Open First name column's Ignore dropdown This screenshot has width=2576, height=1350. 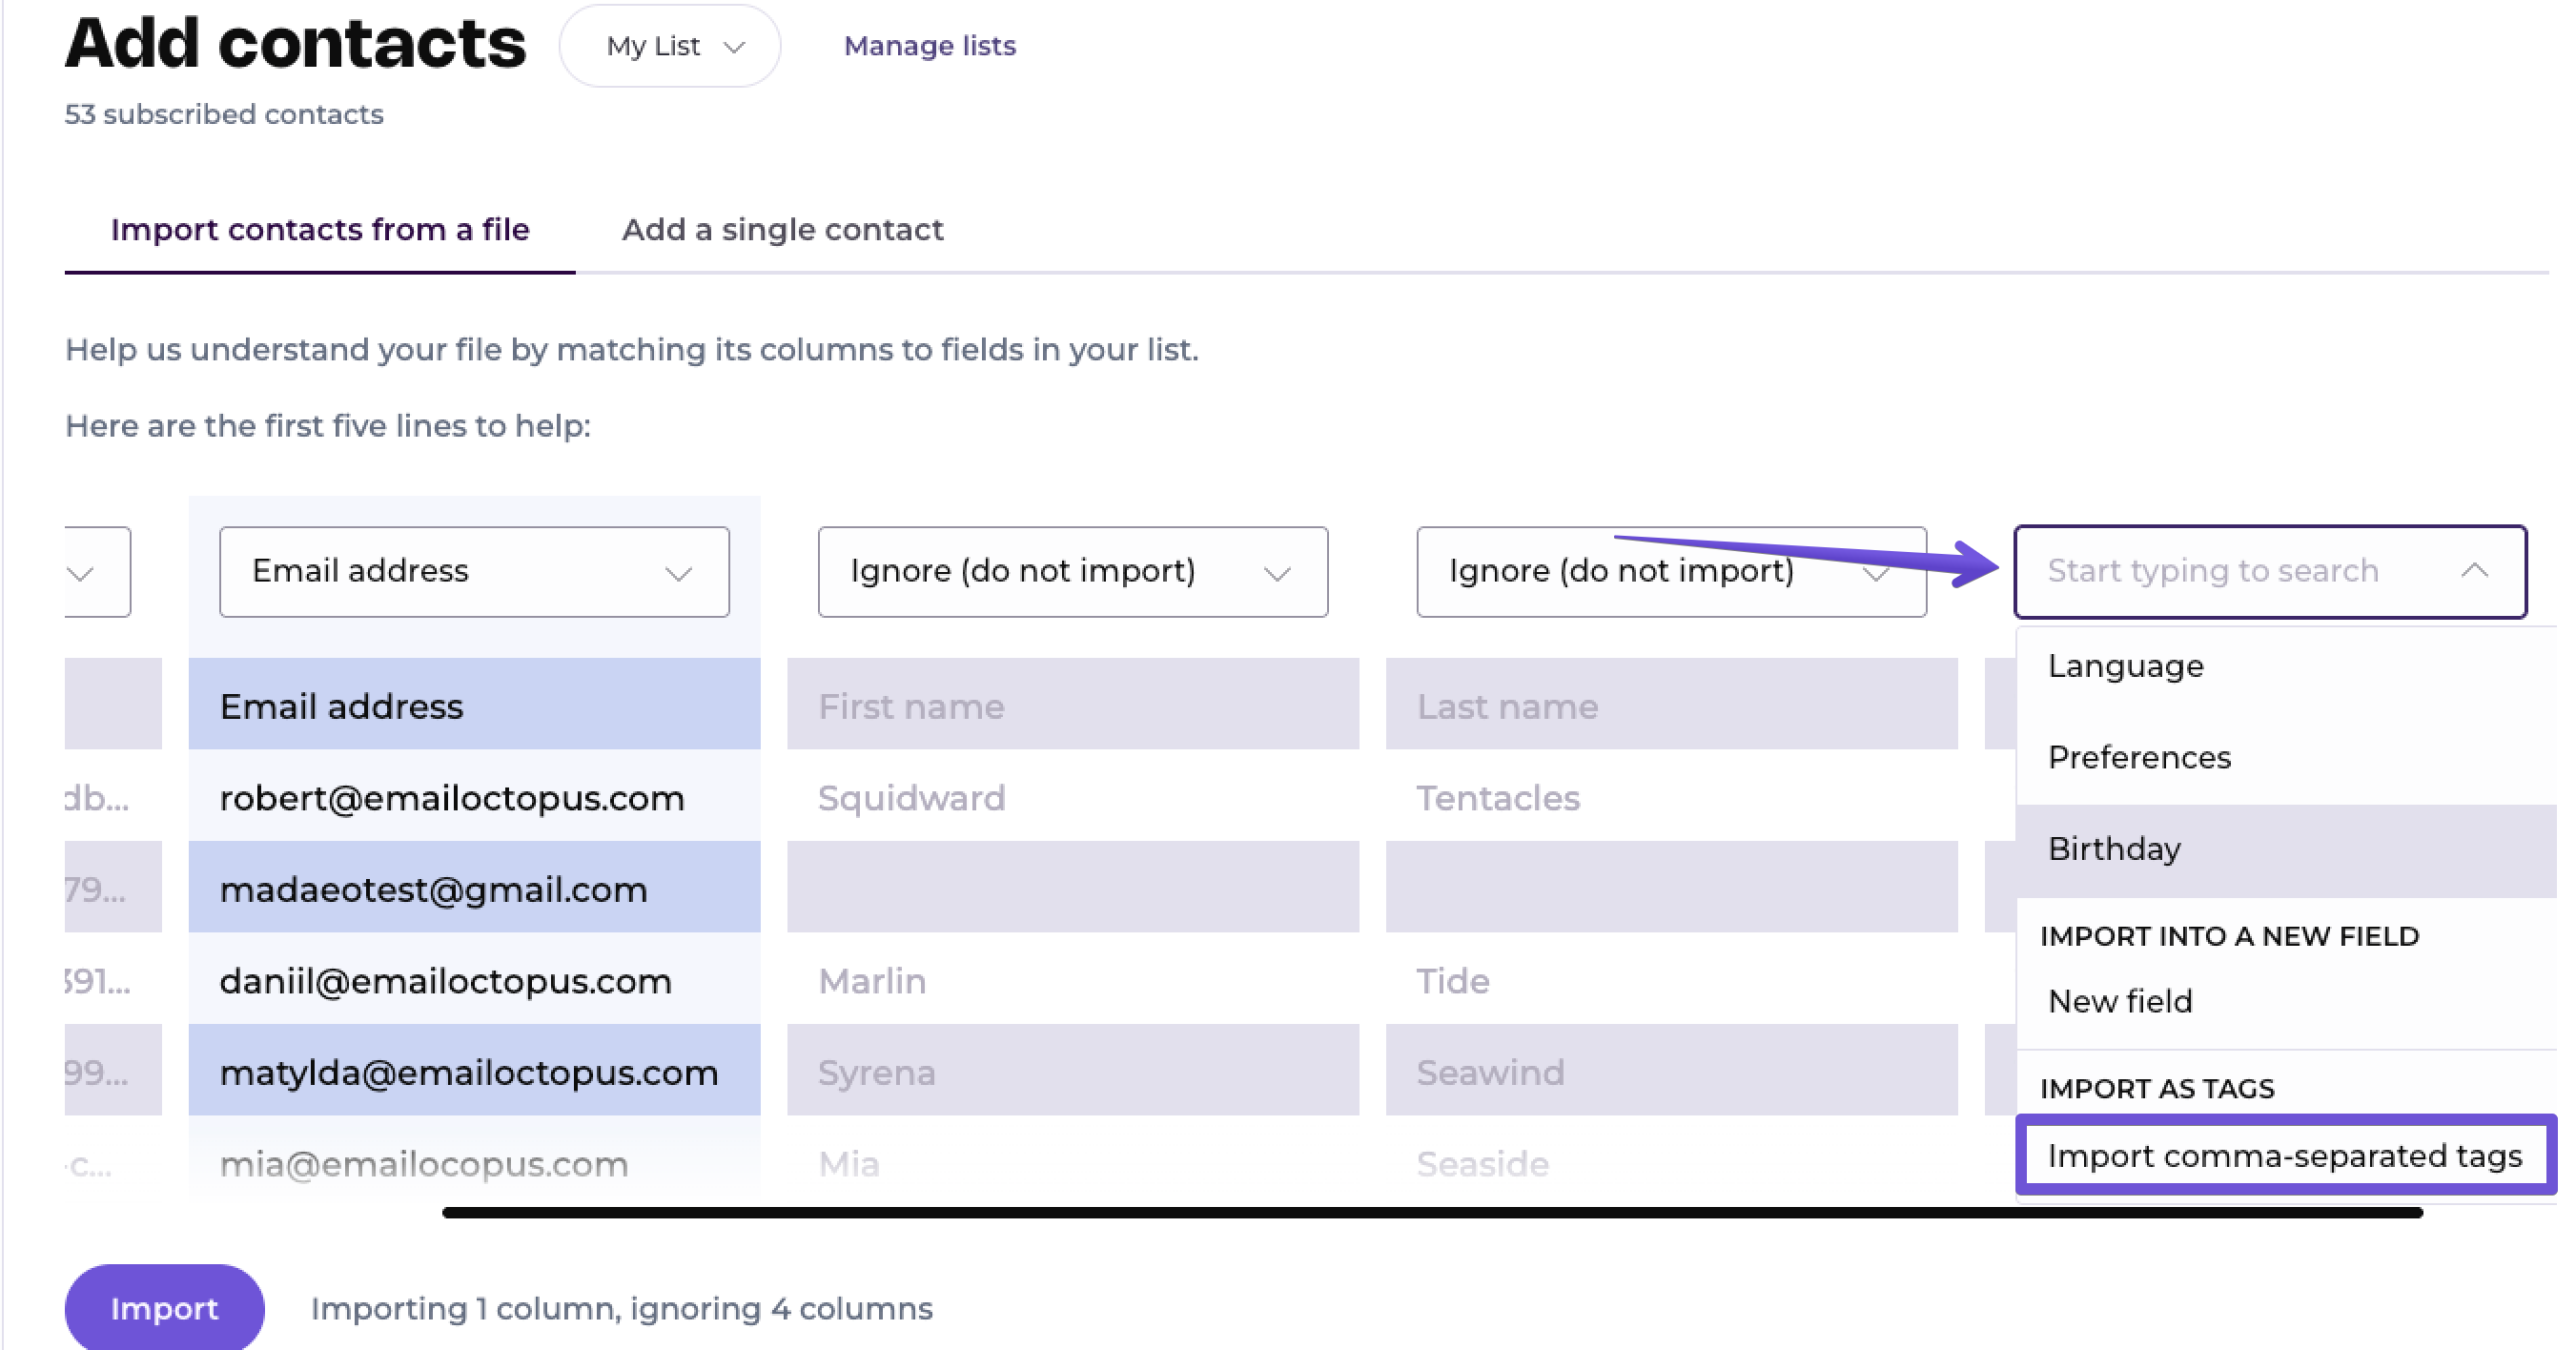tap(1072, 572)
